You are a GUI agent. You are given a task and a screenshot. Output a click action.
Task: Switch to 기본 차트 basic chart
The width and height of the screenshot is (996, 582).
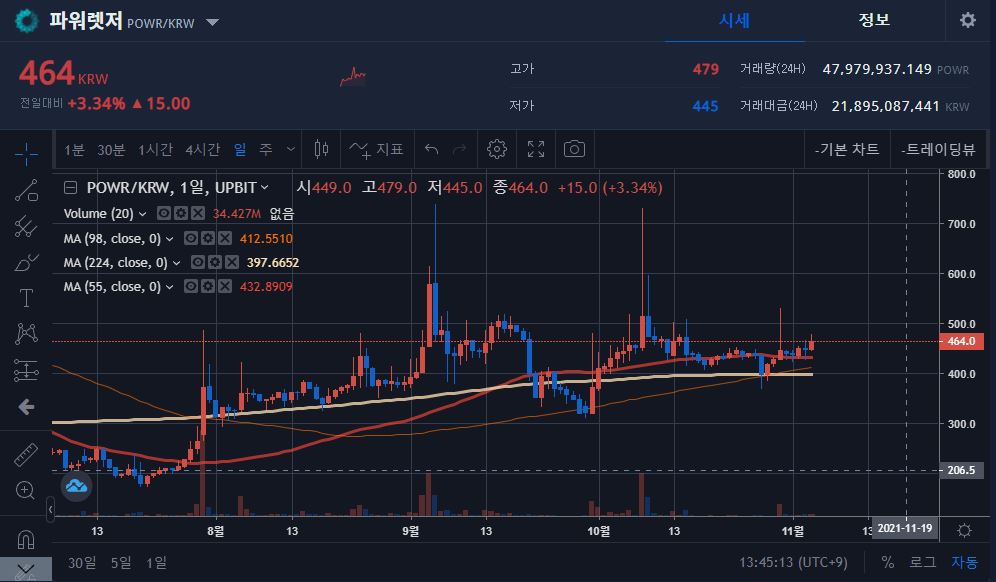(x=847, y=149)
